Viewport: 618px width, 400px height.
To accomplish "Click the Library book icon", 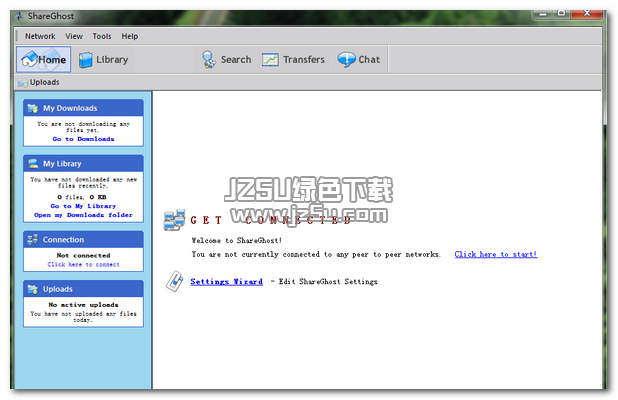I will click(85, 60).
